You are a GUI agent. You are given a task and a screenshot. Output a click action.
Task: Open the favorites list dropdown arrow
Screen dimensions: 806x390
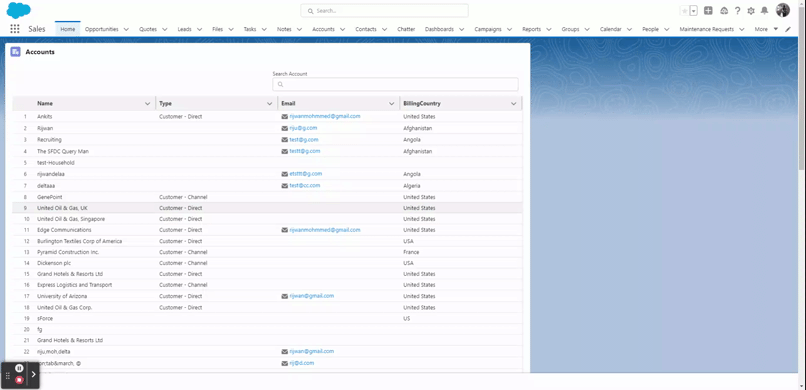693,11
